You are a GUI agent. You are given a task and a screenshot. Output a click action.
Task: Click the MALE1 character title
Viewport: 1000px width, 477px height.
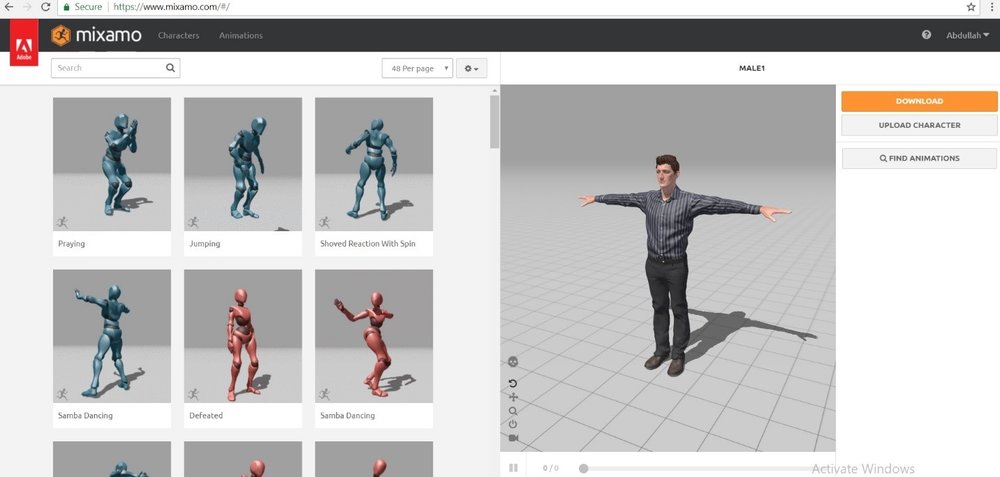pyautogui.click(x=751, y=68)
